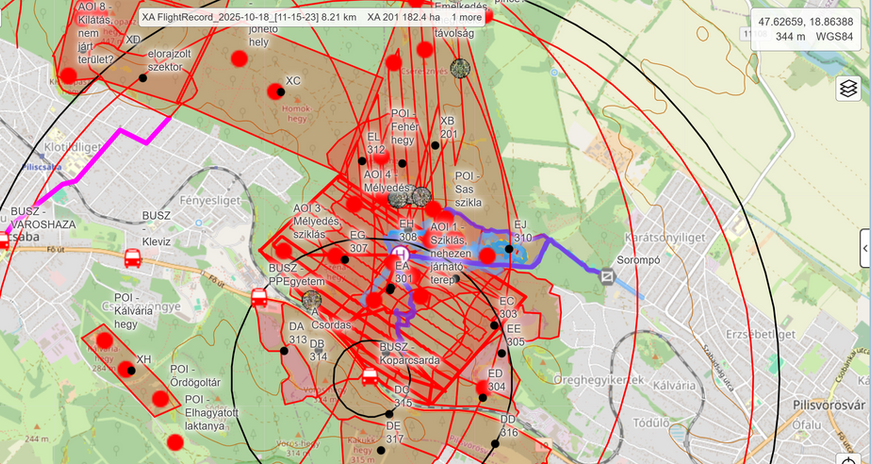Click the BUSZ - Kleviz bus icon
The height and width of the screenshot is (464, 871).
(133, 259)
